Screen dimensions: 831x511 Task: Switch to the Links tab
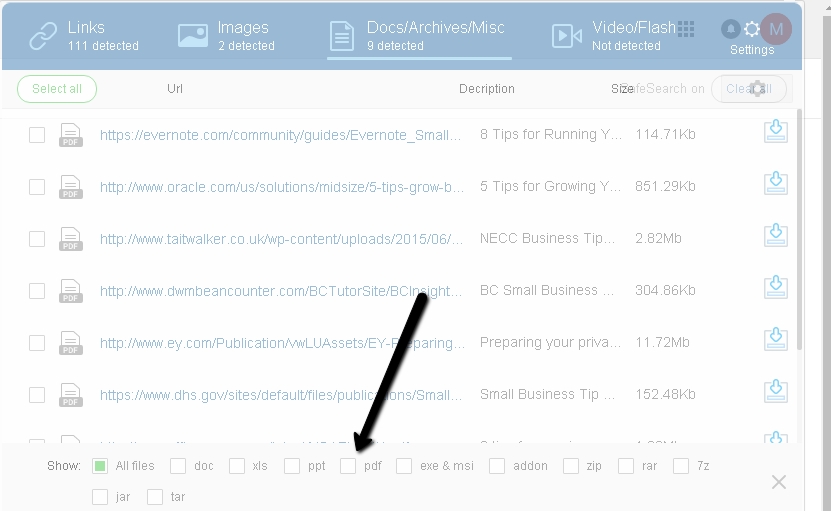tap(85, 35)
